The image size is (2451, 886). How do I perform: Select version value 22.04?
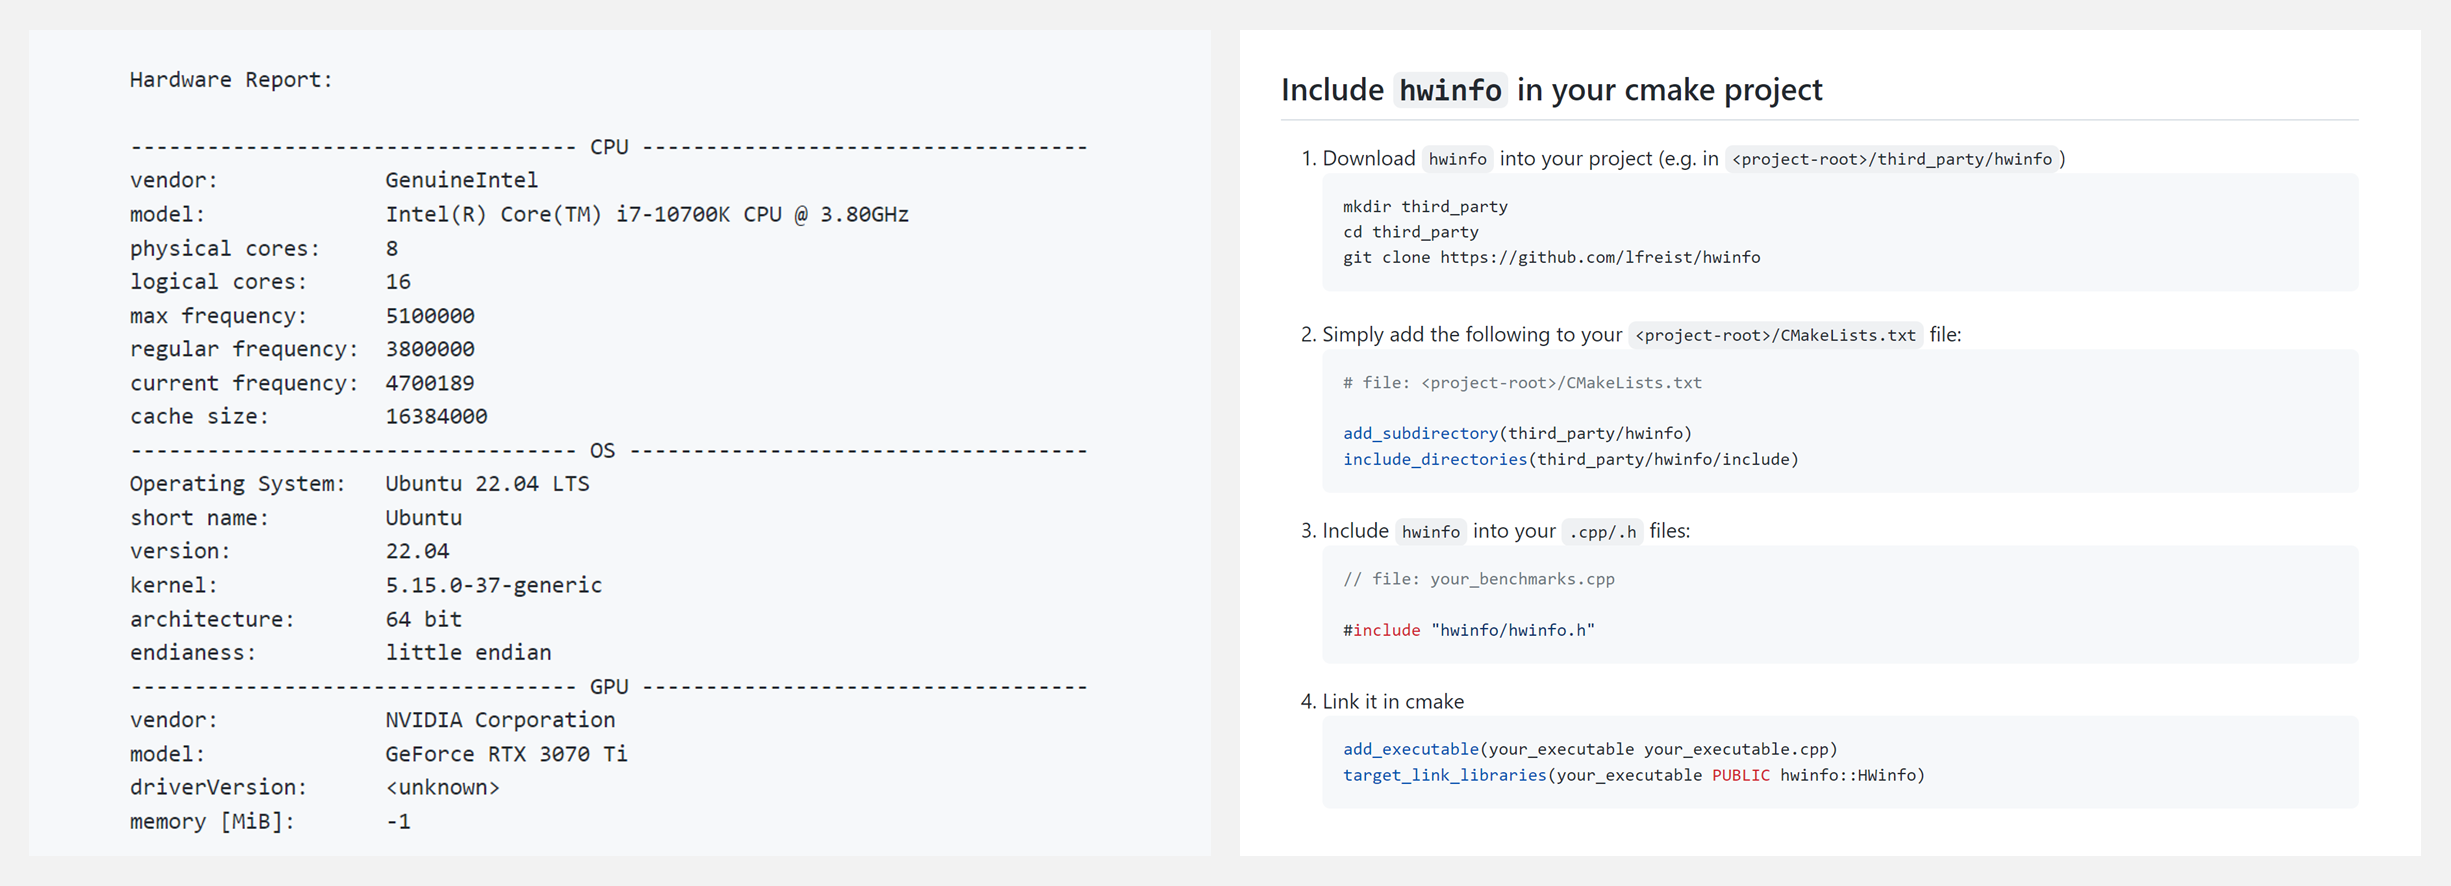click(417, 551)
